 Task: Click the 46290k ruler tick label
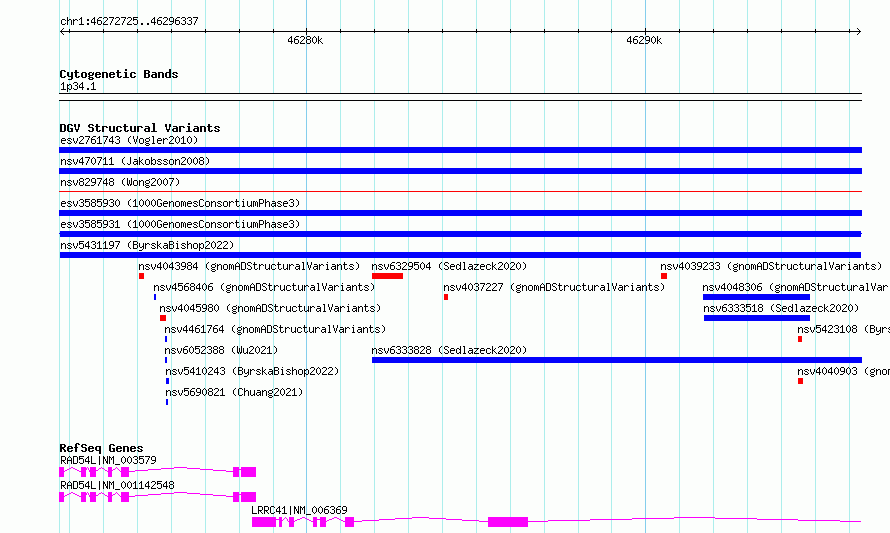pyautogui.click(x=644, y=40)
